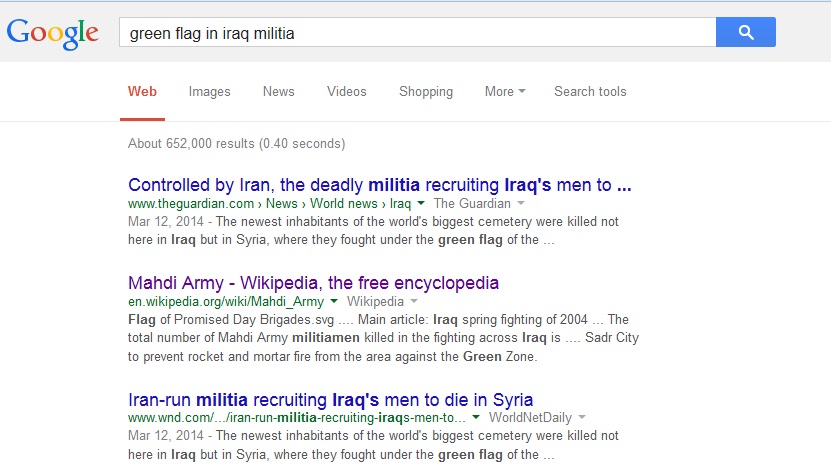Open 'Iran-run militia recruiting Iraq's men' result
This screenshot has width=831, height=465.
point(330,399)
